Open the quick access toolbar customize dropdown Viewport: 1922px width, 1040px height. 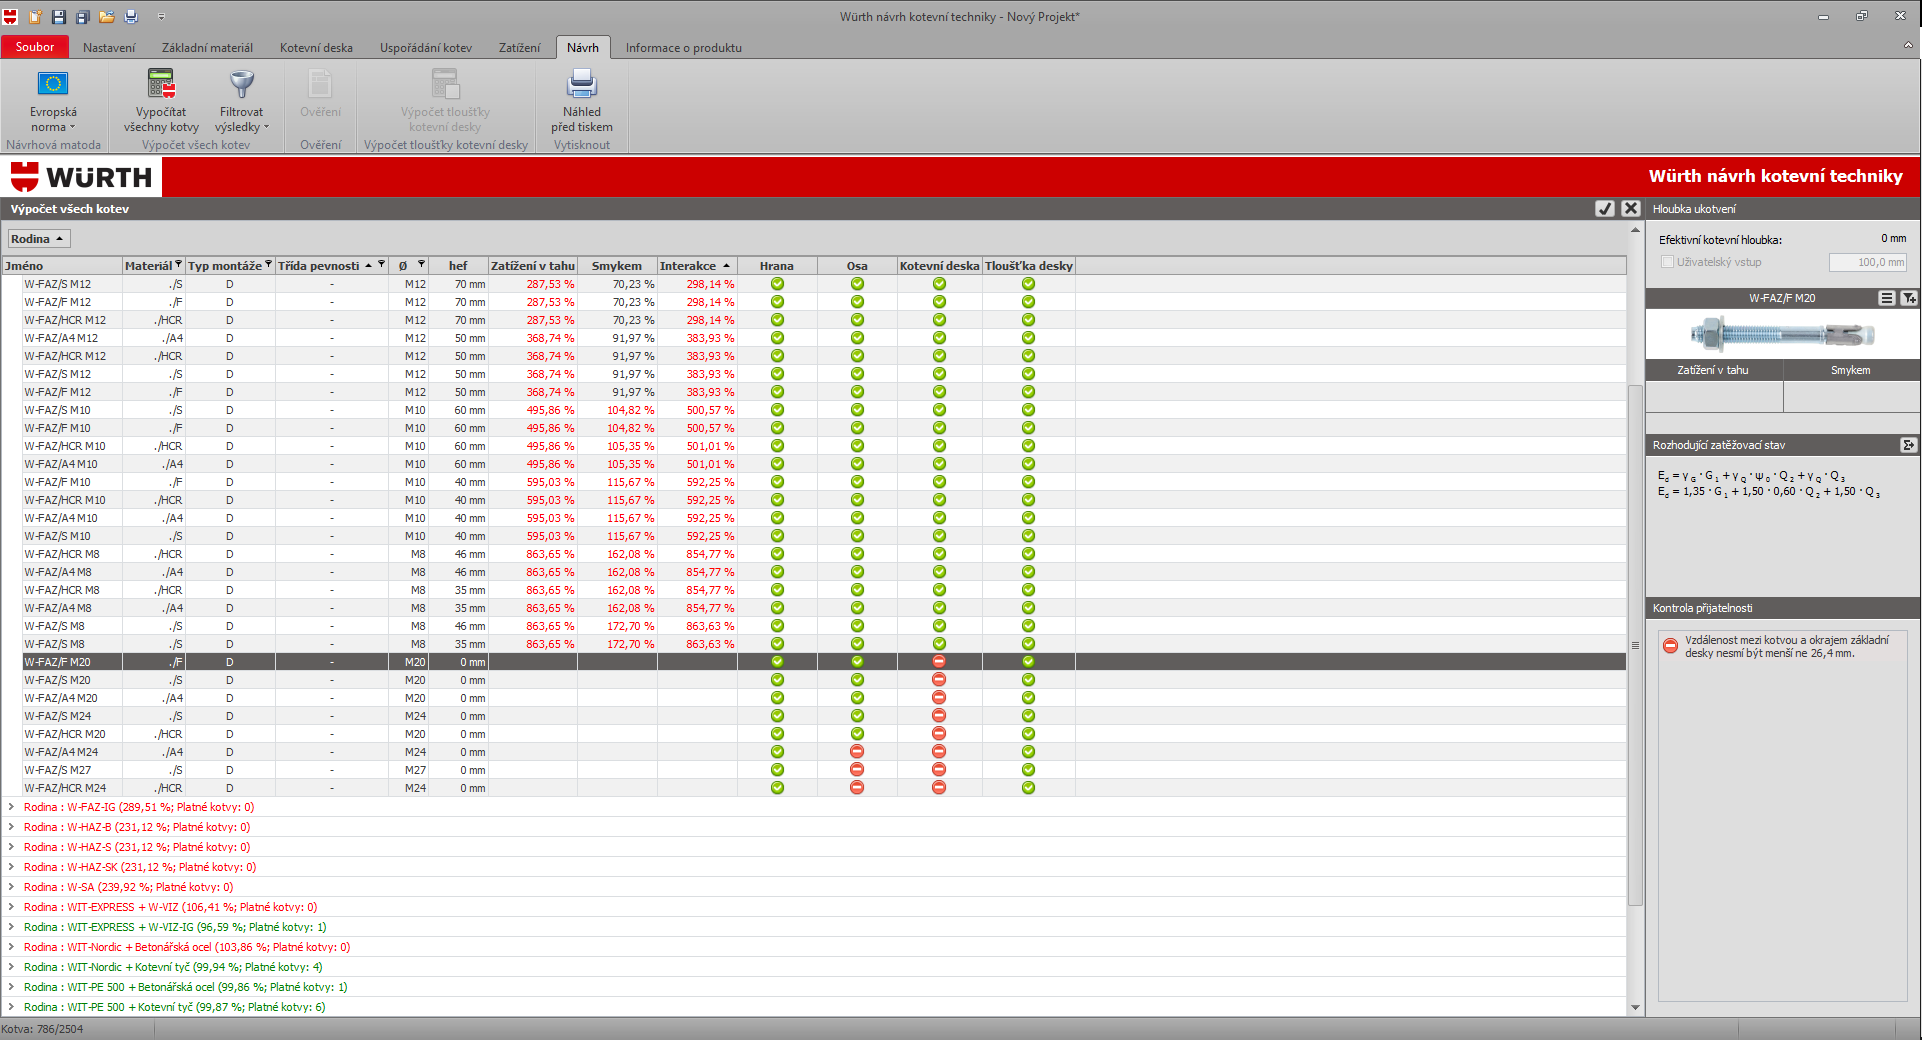161,17
